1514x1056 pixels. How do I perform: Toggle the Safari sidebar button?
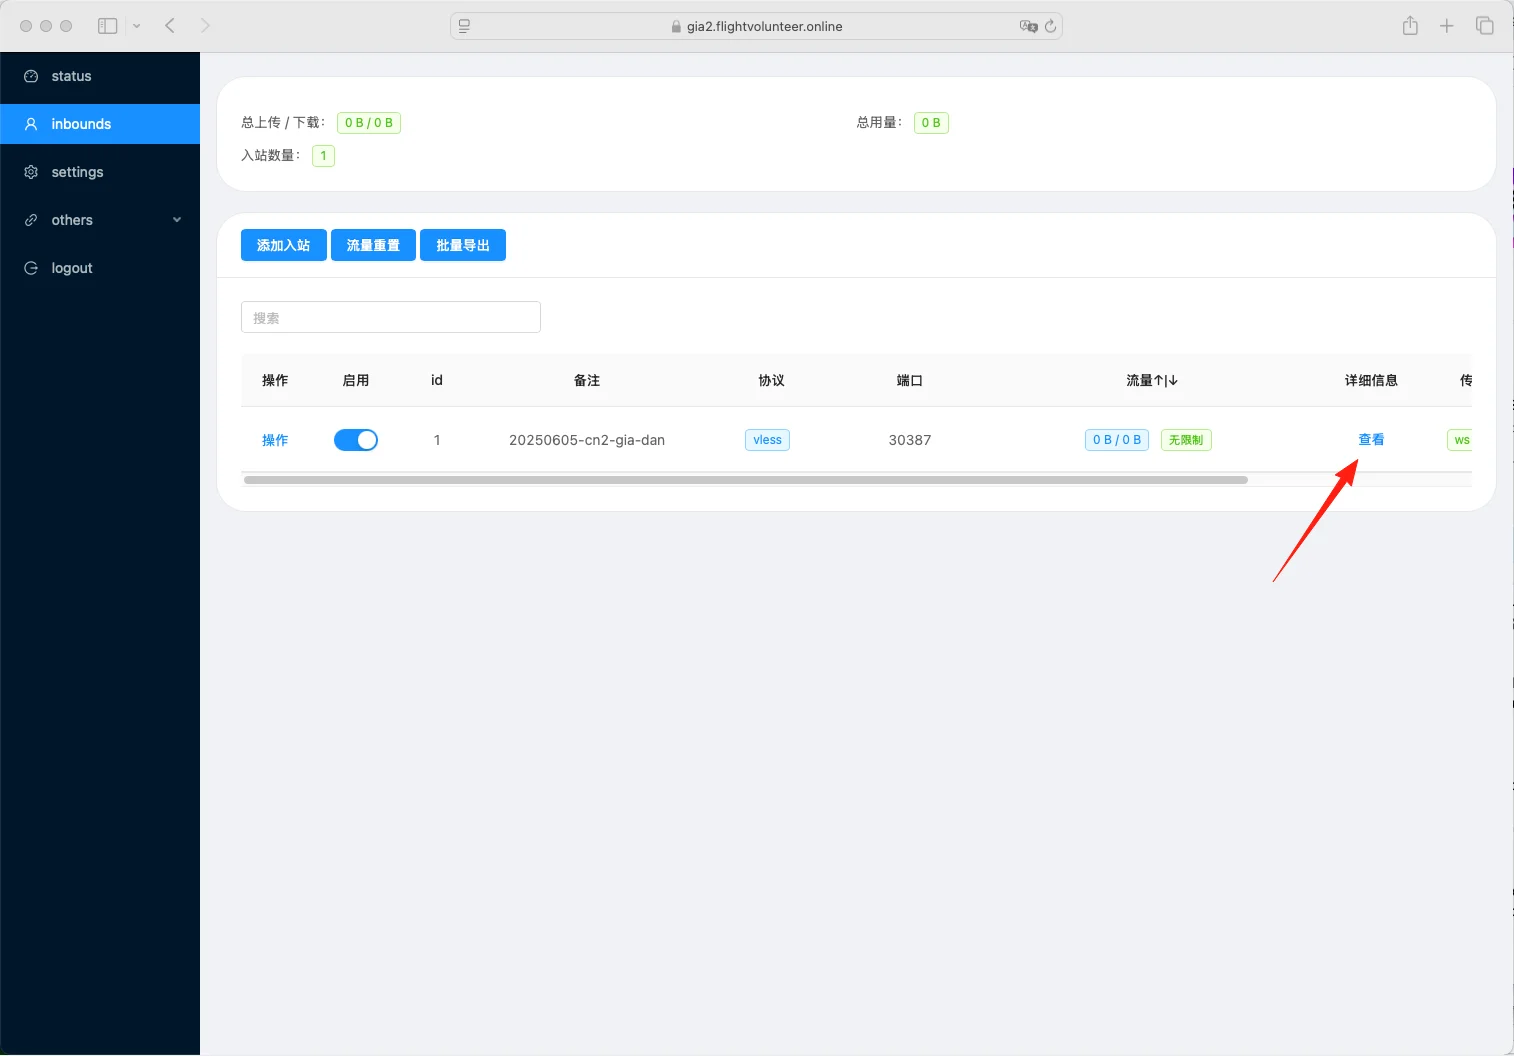pos(108,26)
